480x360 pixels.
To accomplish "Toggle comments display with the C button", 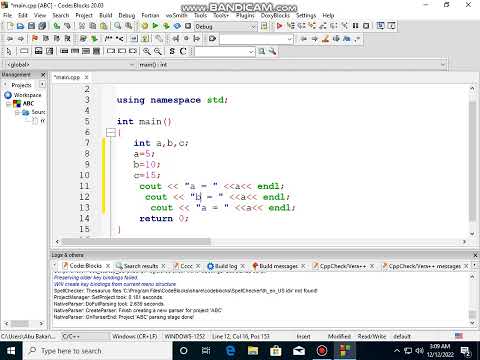I will (x=183, y=51).
